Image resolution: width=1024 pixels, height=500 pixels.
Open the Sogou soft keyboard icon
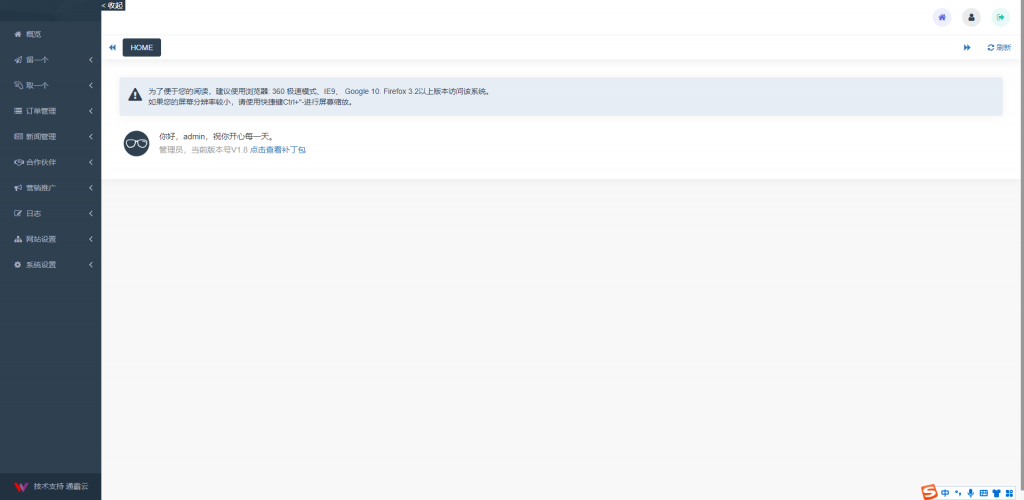click(x=983, y=492)
